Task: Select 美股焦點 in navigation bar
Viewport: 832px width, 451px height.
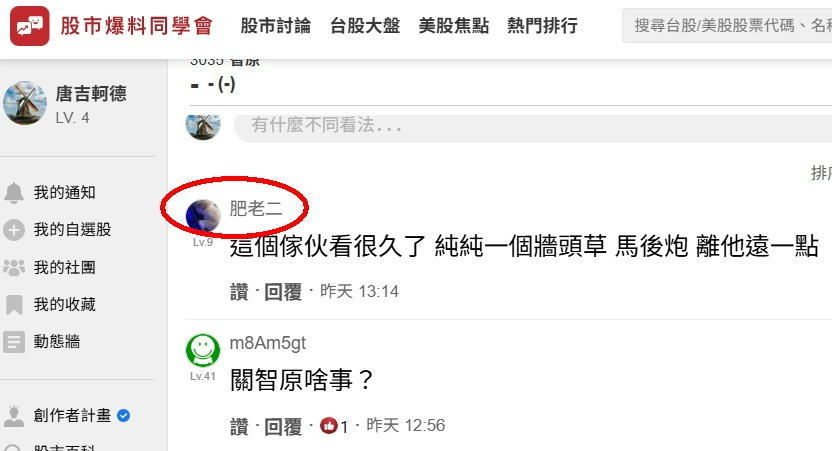Action: [453, 25]
